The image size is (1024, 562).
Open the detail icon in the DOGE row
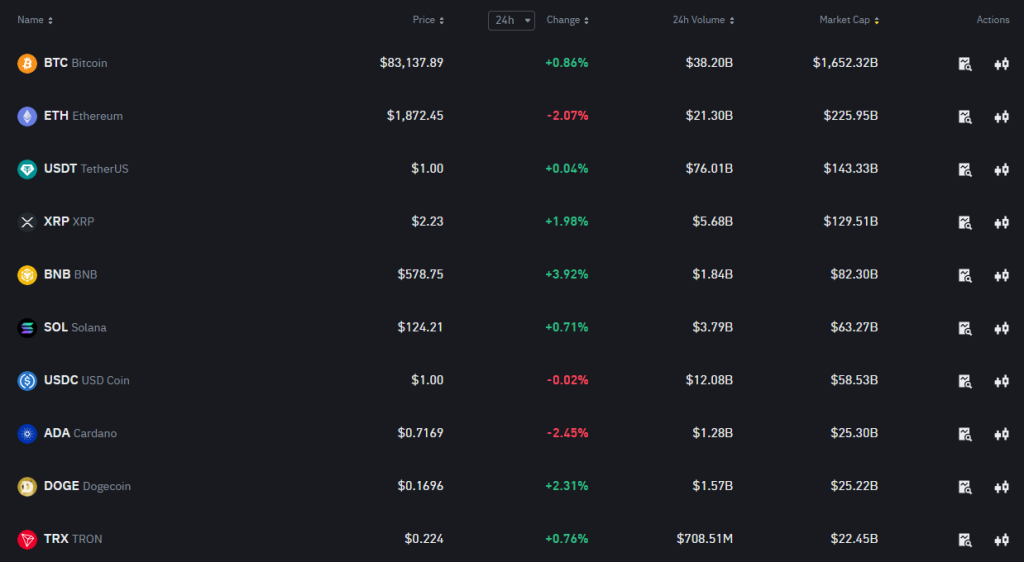[965, 487]
